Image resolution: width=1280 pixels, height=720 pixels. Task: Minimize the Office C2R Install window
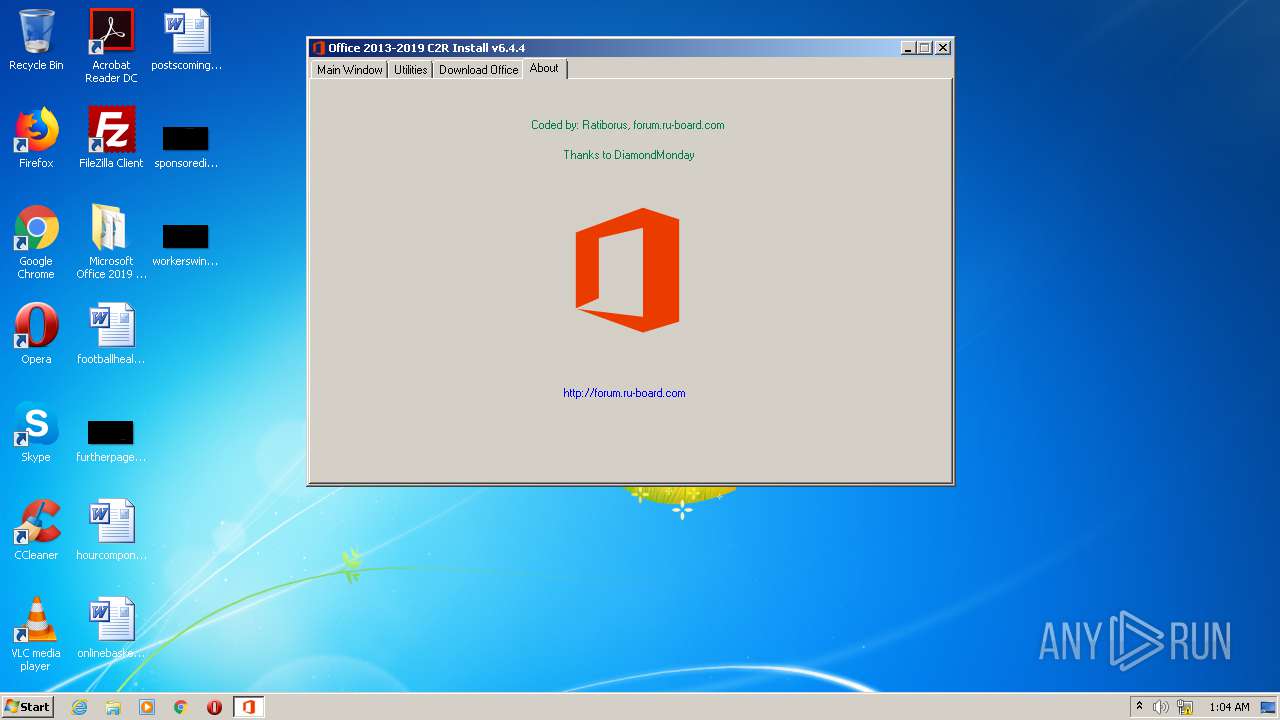[x=908, y=47]
